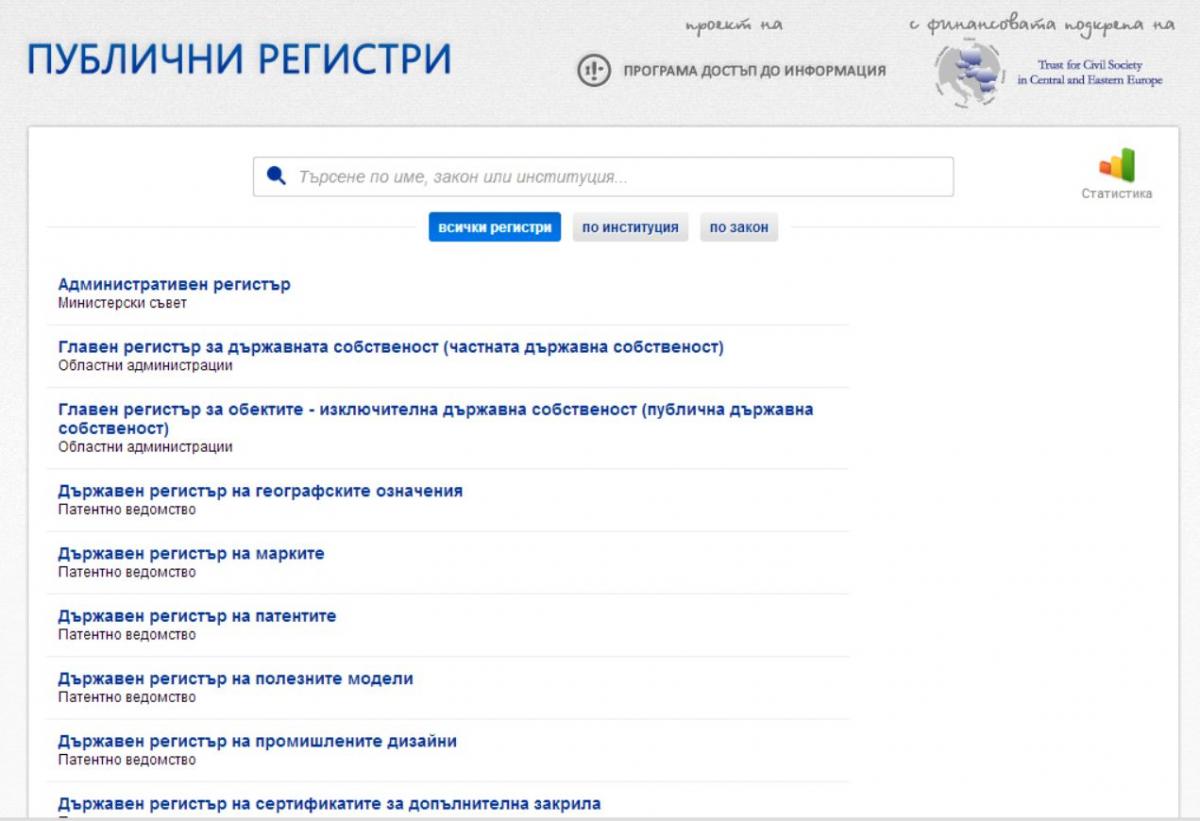
Task: Click Патентно ведомство under географските означения
Action: click(127, 510)
